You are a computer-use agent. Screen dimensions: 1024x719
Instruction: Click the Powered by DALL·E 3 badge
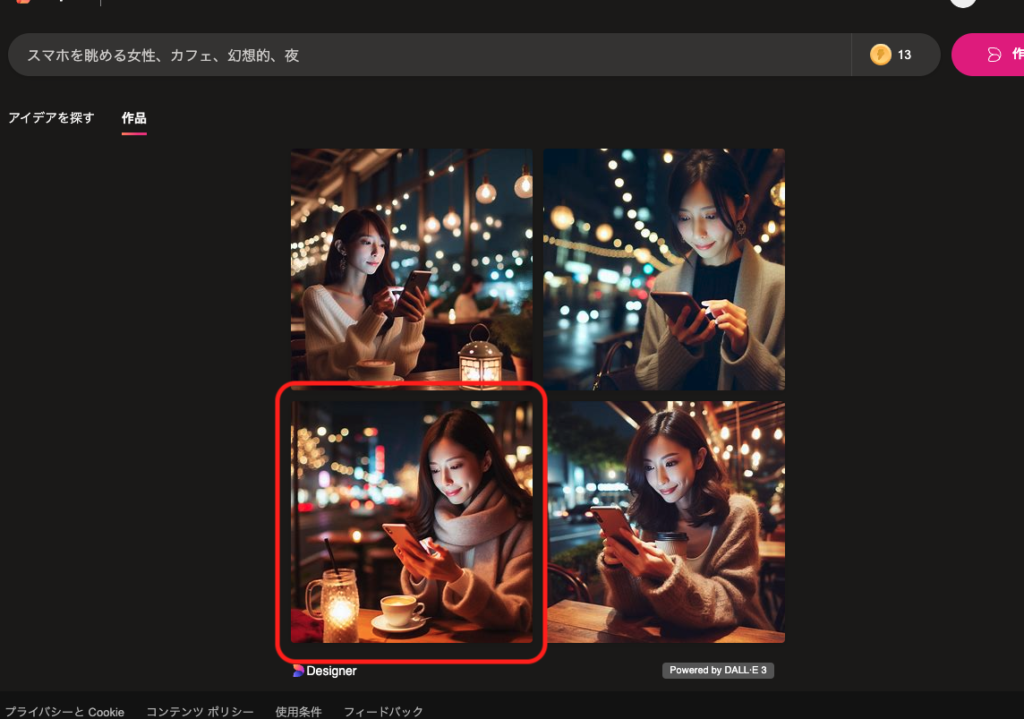[x=717, y=670]
